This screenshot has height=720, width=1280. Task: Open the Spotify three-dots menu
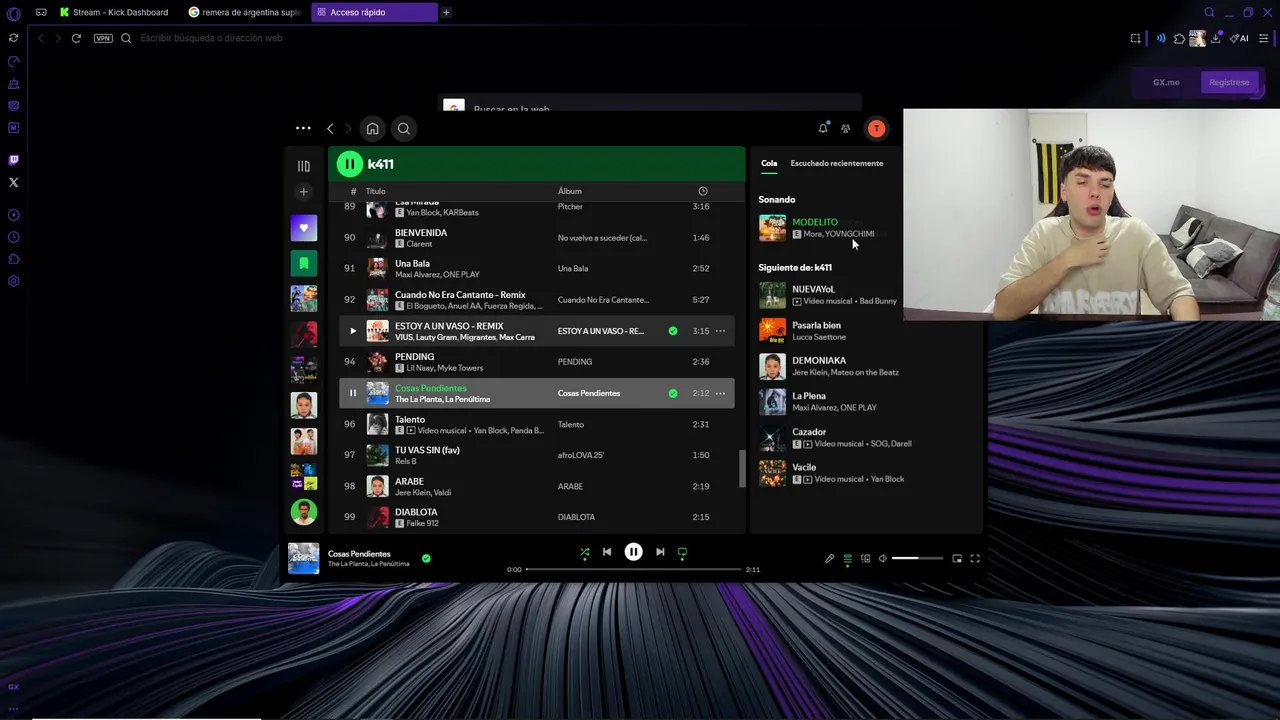point(303,128)
